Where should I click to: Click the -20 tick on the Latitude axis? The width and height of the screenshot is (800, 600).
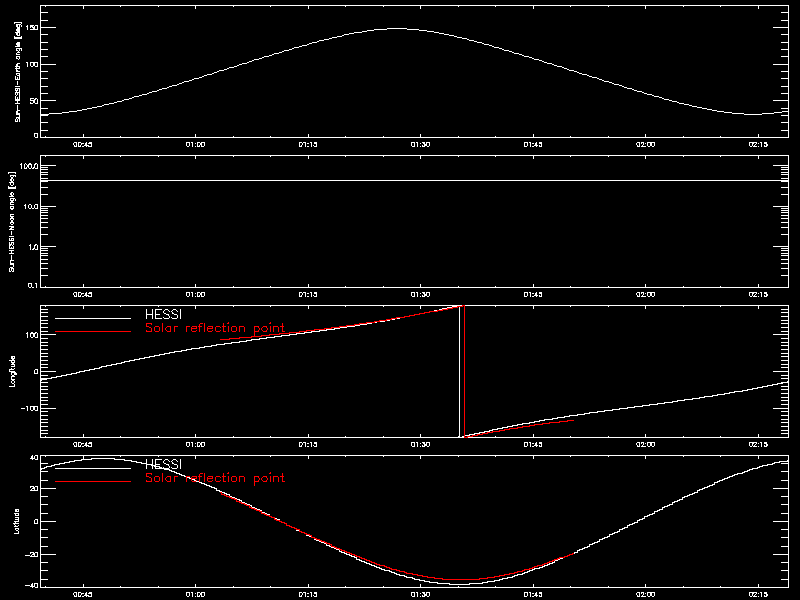click(32, 554)
